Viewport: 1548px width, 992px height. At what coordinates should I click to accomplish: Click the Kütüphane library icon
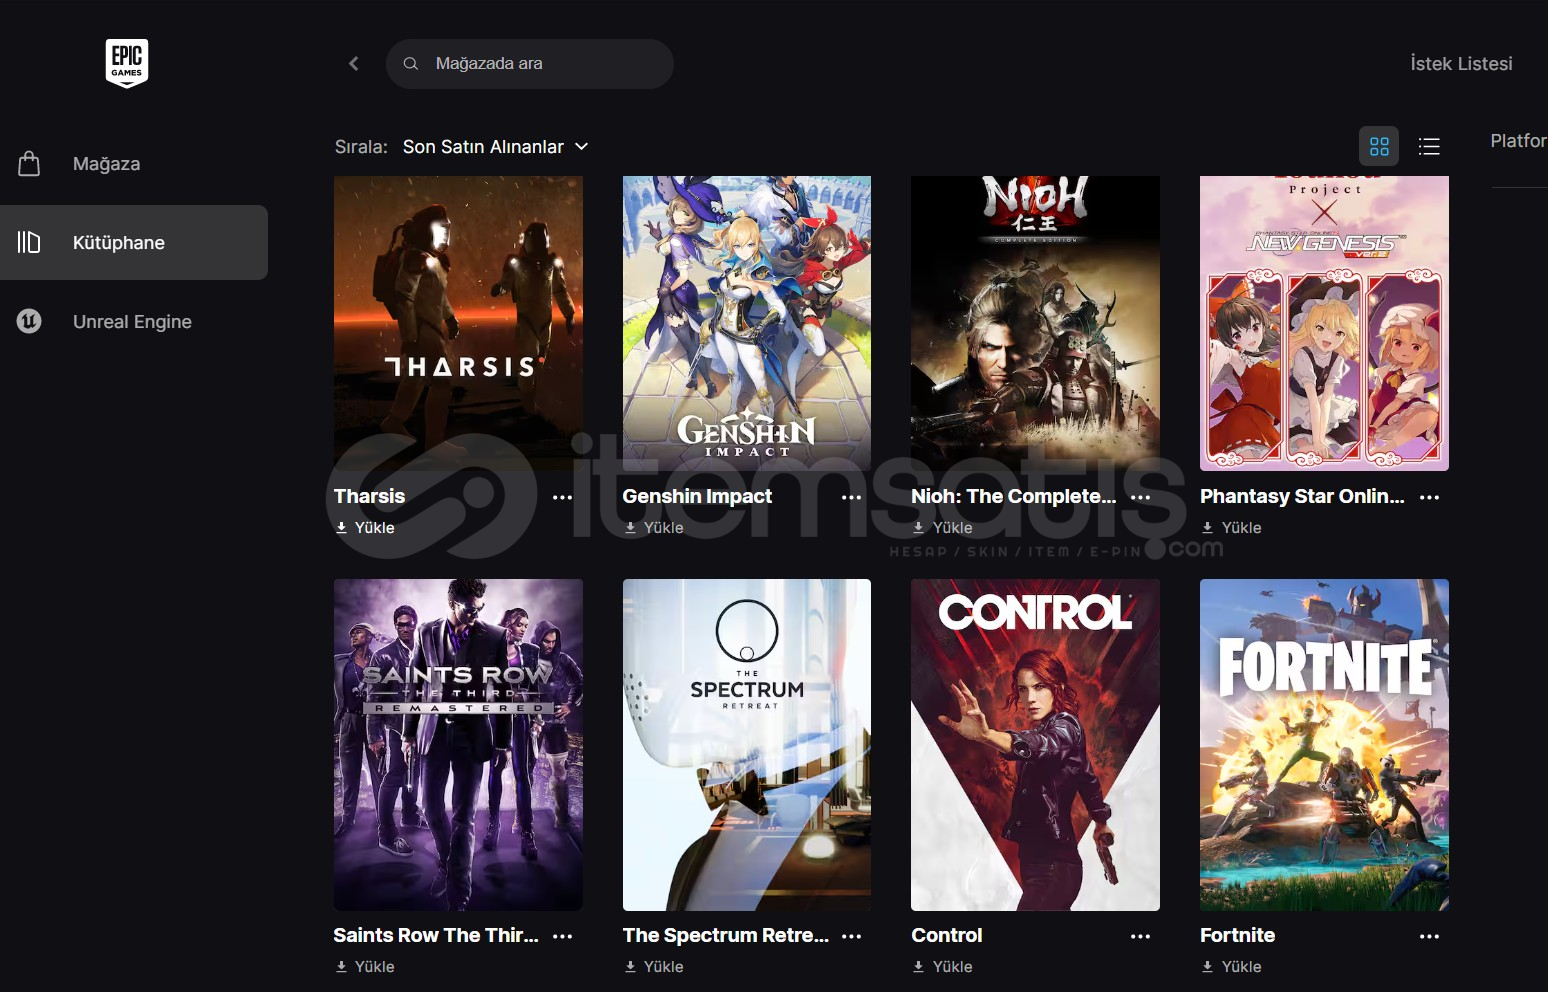(x=29, y=242)
